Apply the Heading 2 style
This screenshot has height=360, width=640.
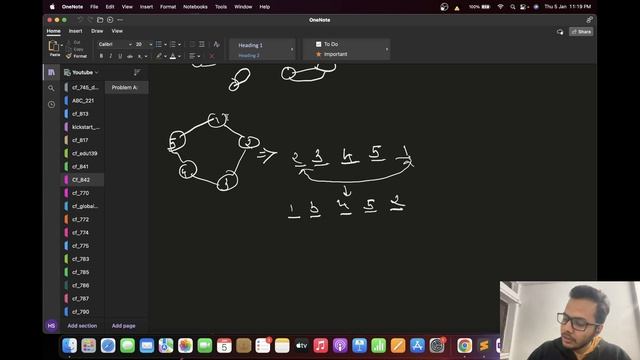pyautogui.click(x=249, y=56)
